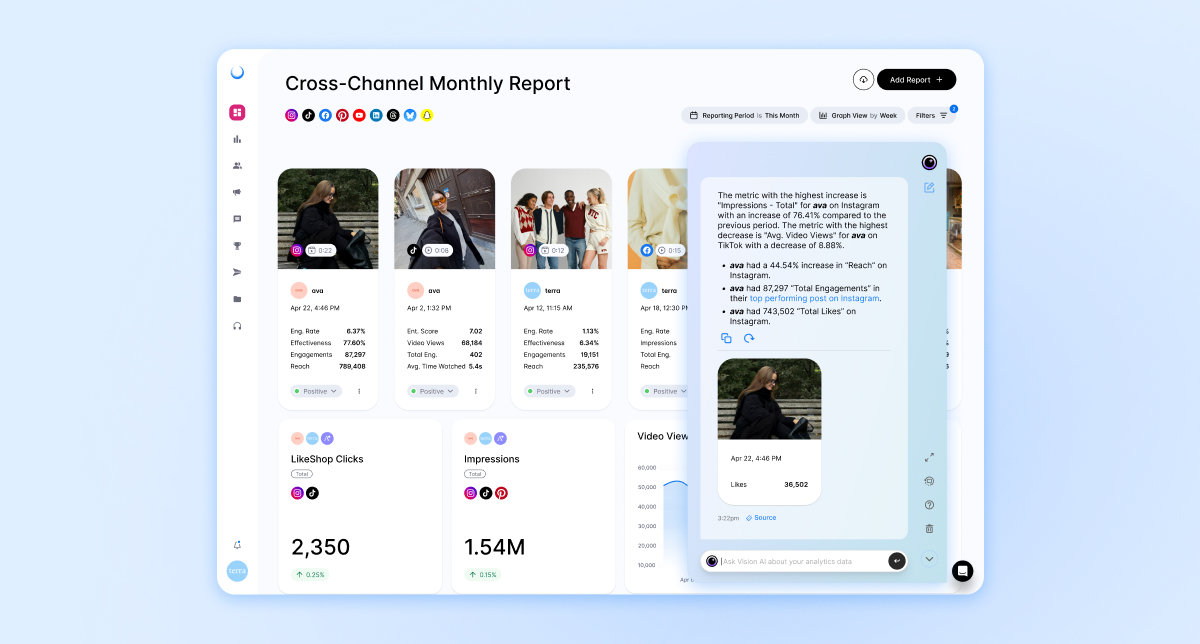
Task: Select LinkedIn channel icon under report title
Action: tap(376, 115)
